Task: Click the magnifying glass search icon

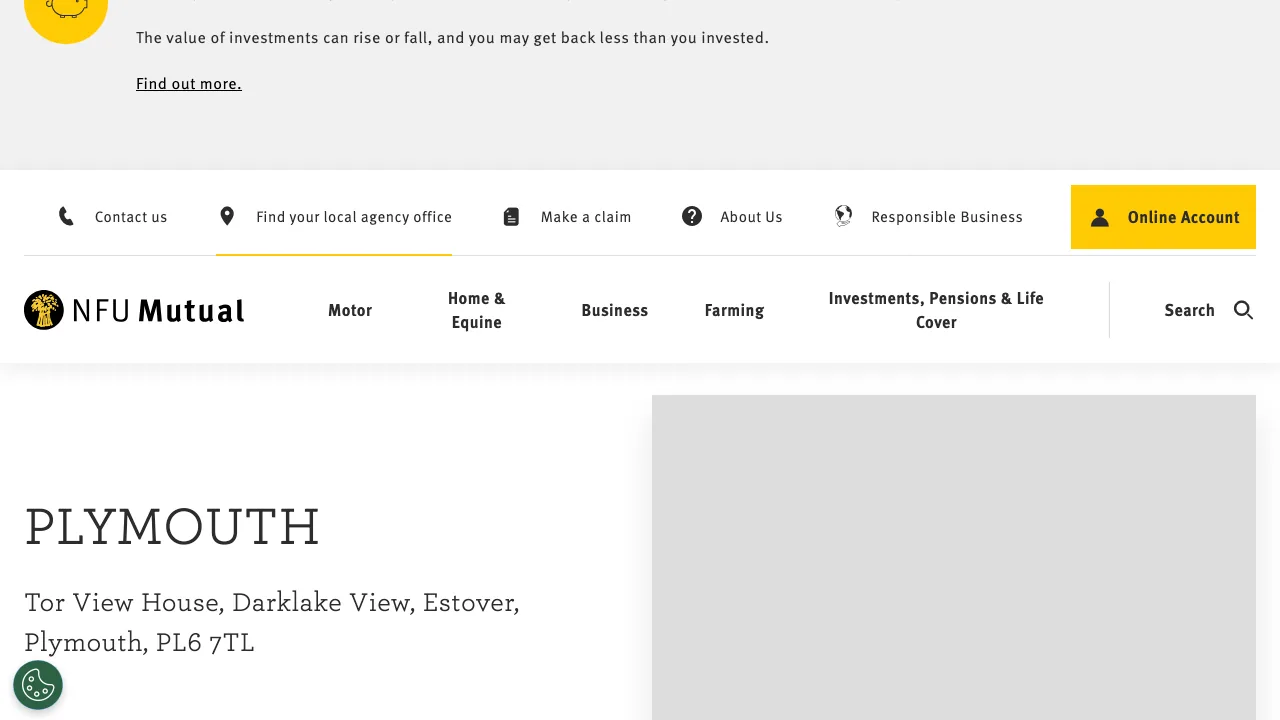Action: 1243,310
